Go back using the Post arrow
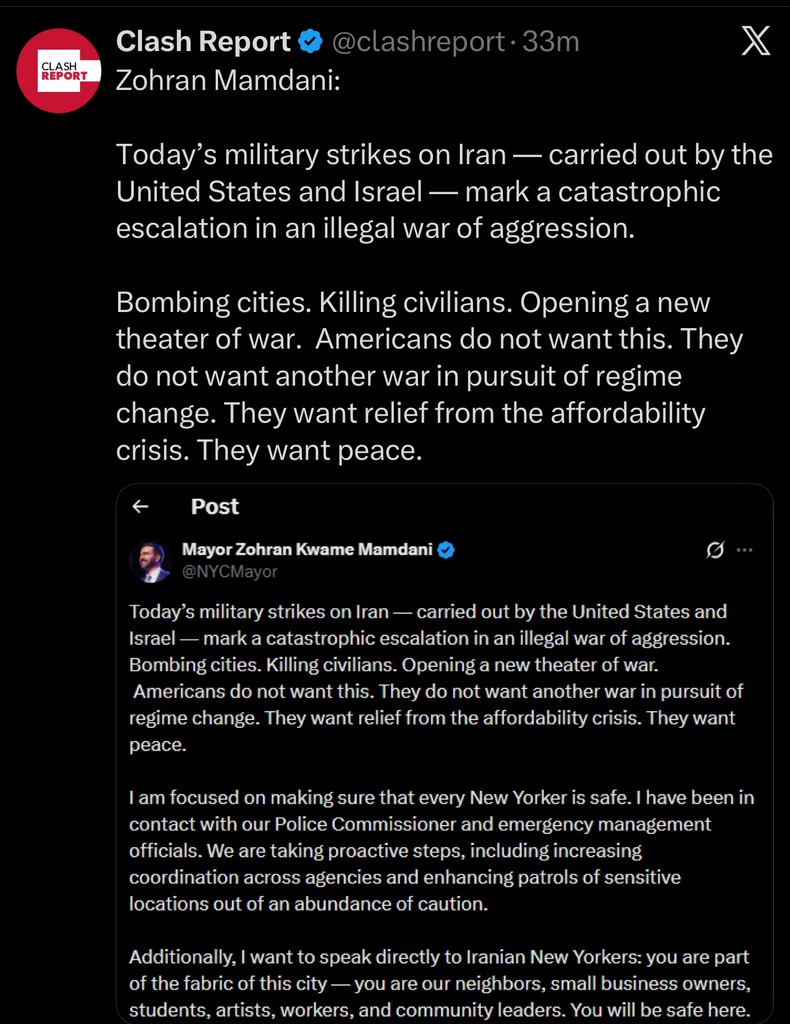Screen dimensions: 790x1024 click(x=141, y=507)
